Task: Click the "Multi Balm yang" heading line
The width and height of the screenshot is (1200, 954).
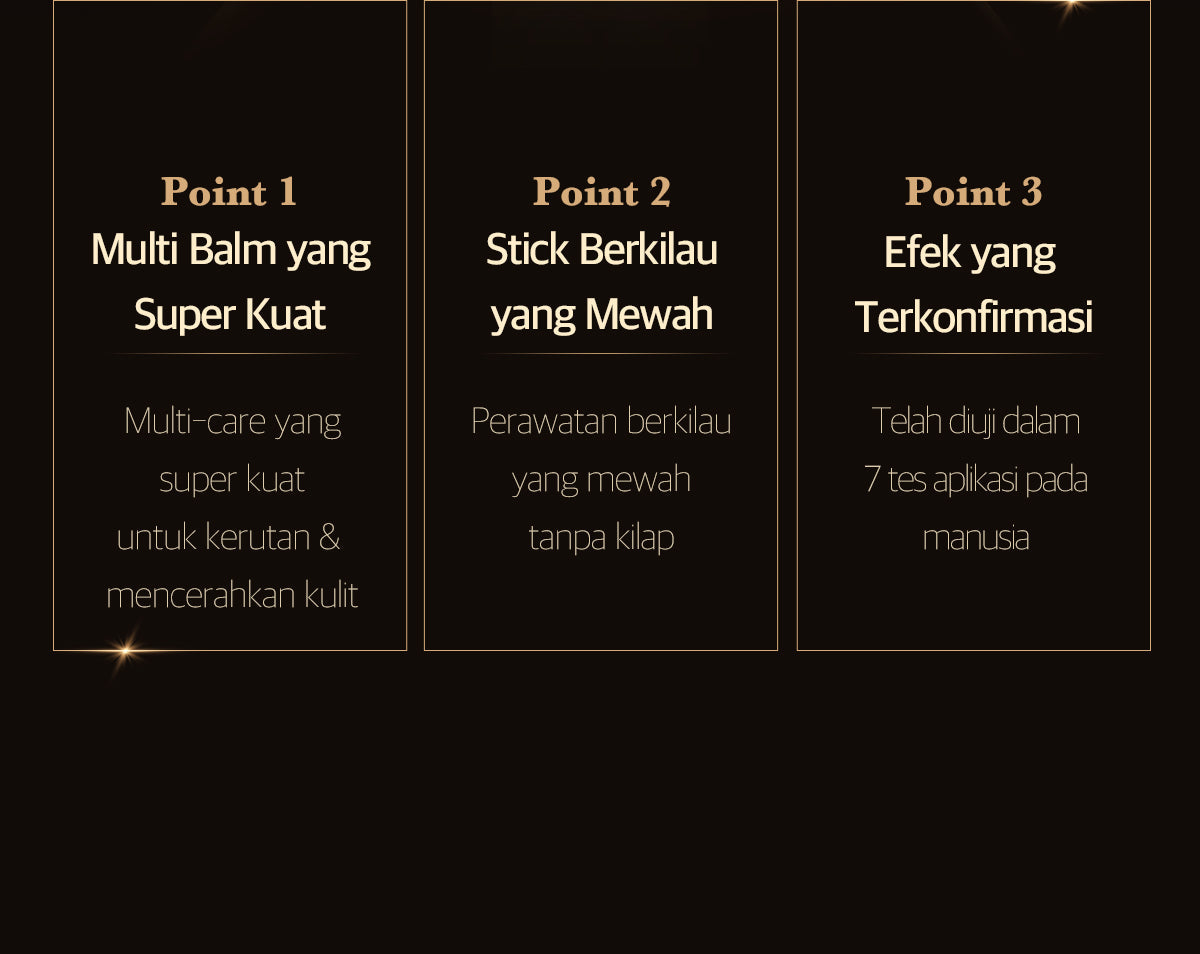Action: point(230,250)
